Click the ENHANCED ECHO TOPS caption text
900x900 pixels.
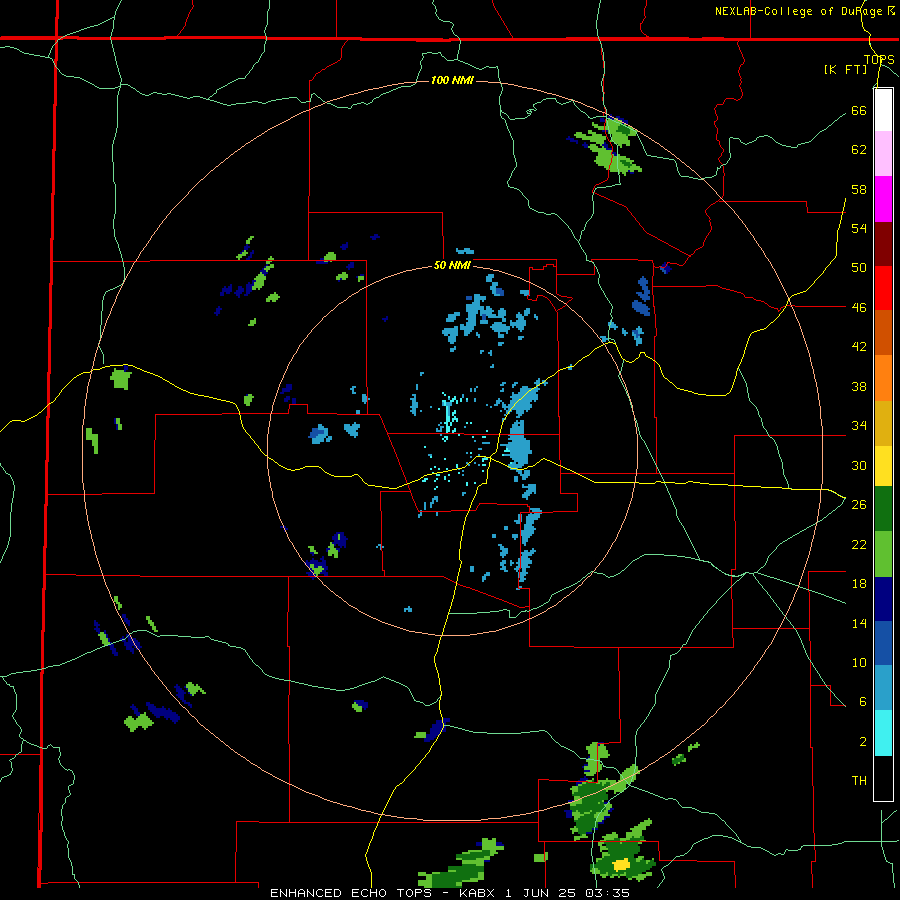pyautogui.click(x=449, y=893)
